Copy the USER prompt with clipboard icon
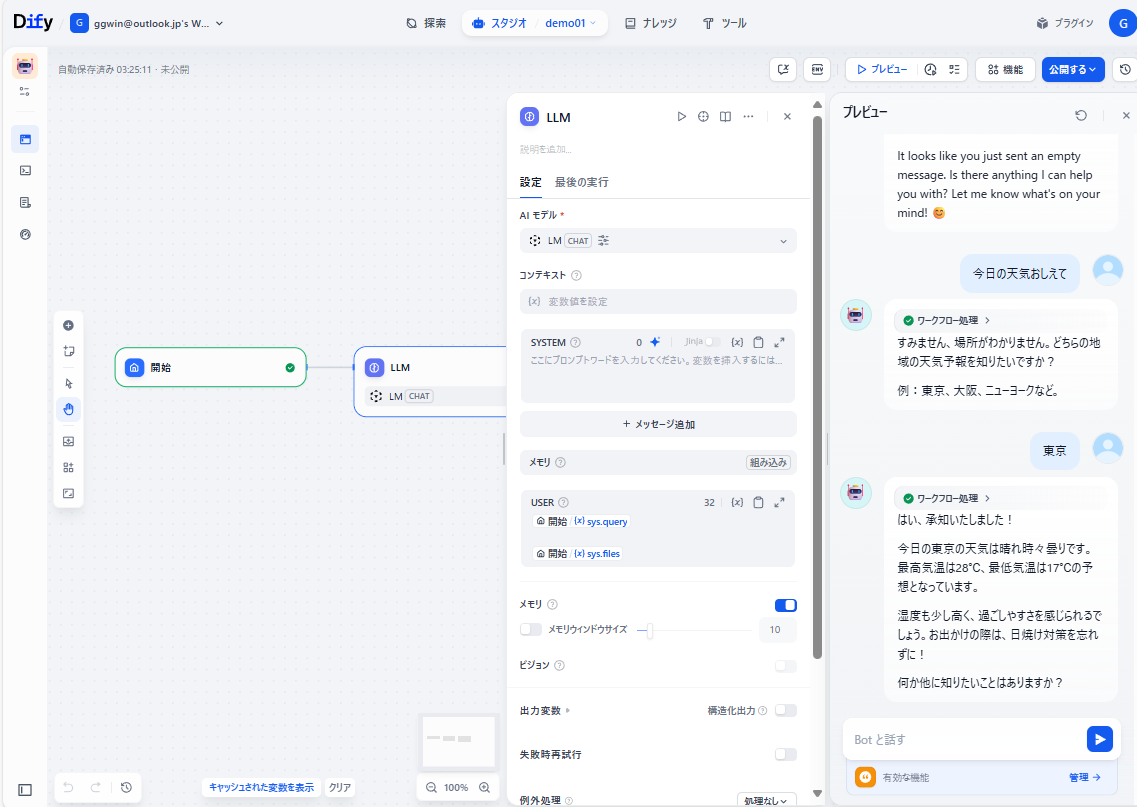Screen dimensions: 1137x807 click(x=758, y=502)
